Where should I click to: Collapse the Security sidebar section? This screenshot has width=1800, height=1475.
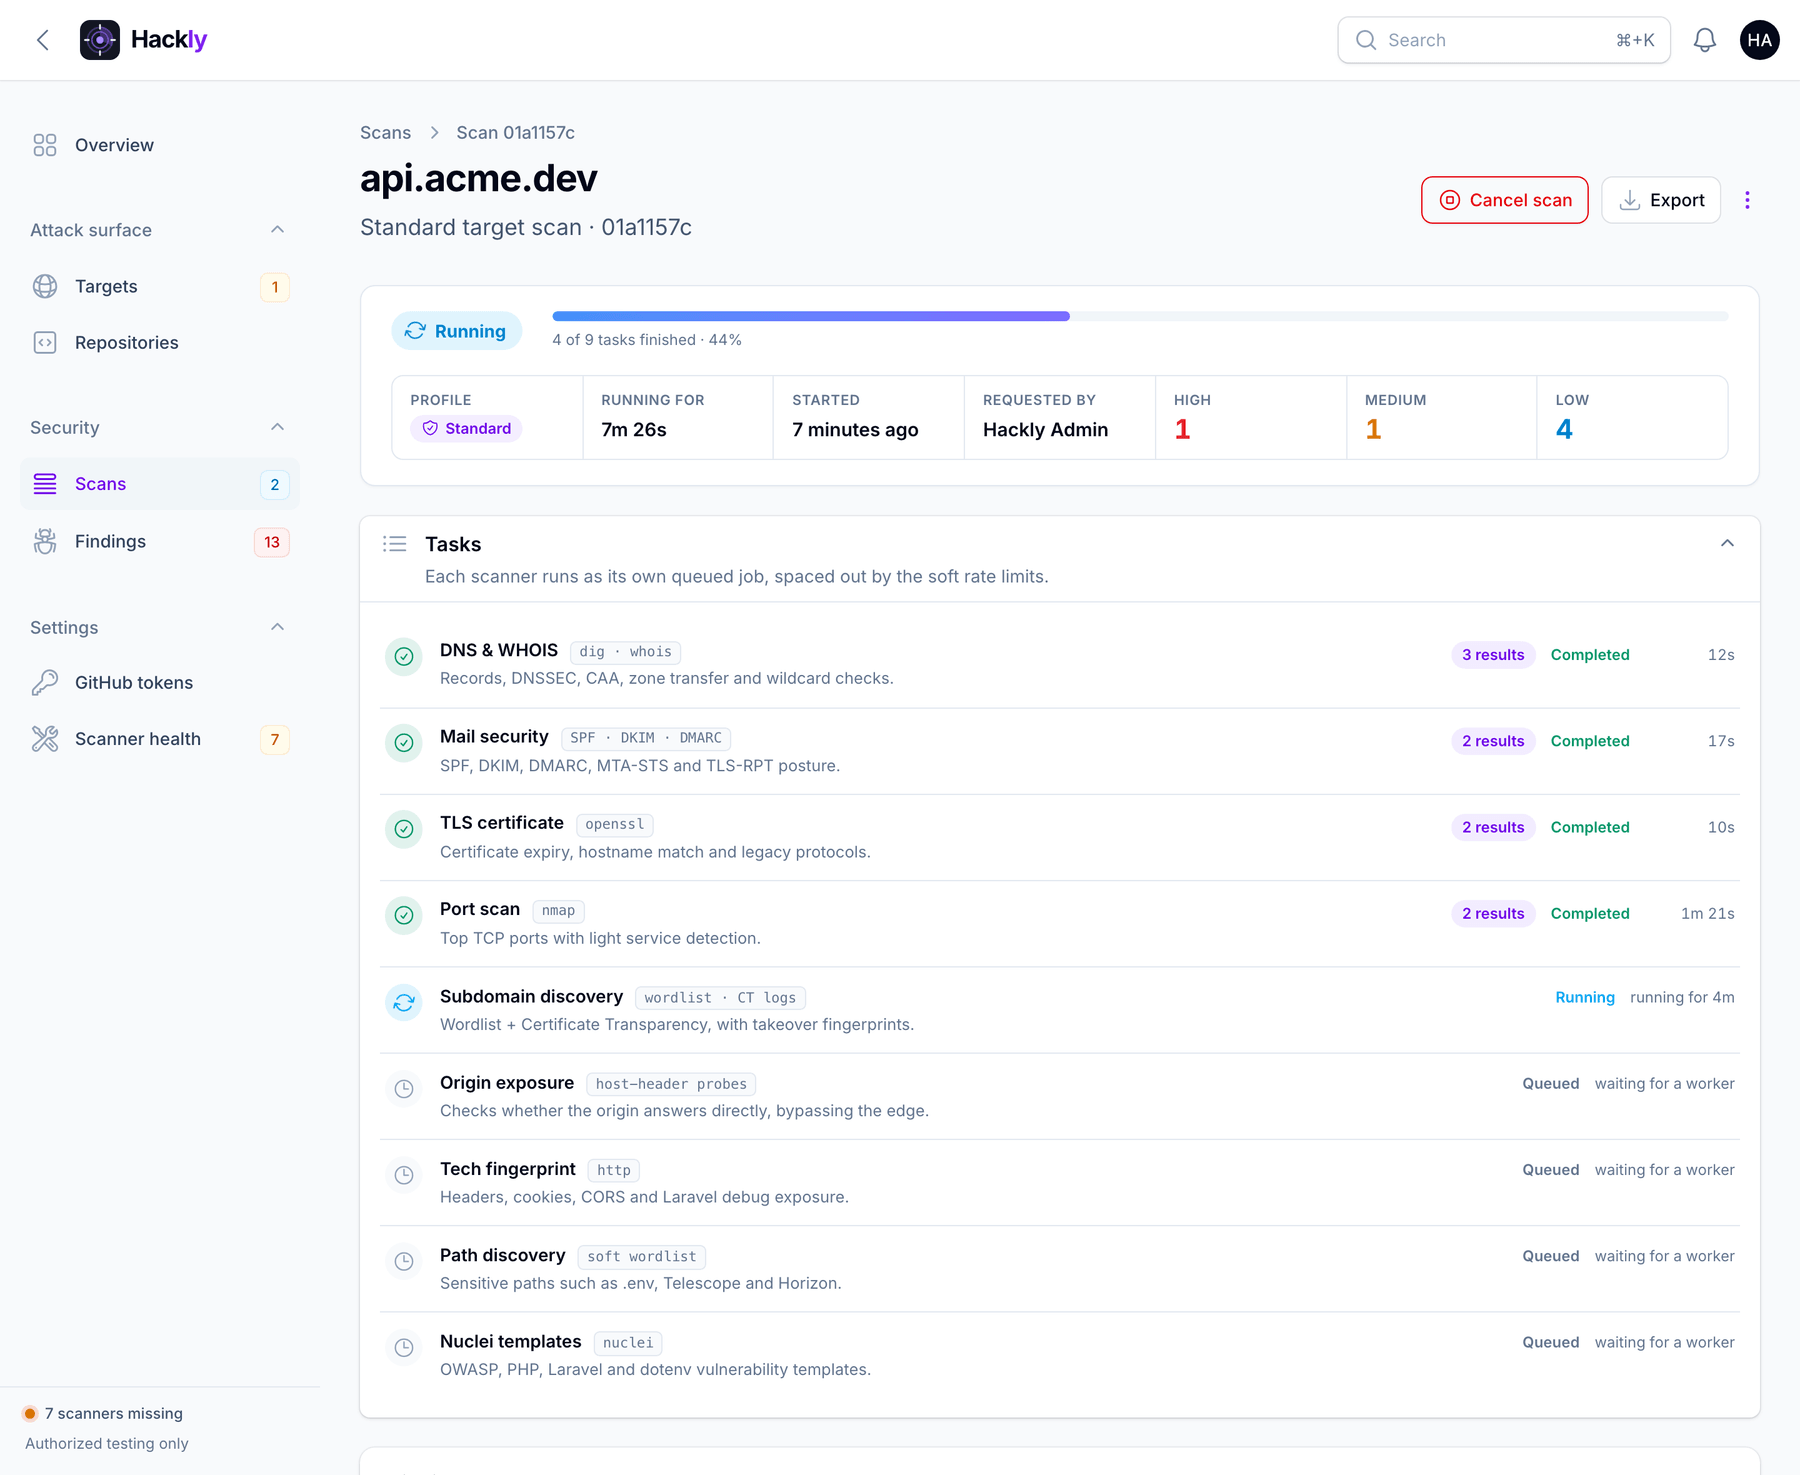[278, 427]
